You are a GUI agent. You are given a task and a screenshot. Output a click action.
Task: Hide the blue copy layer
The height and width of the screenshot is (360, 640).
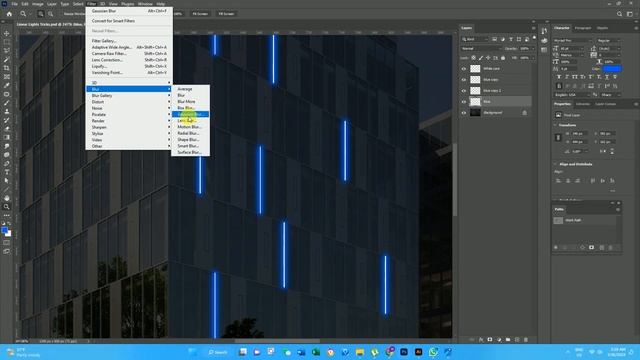pos(464,80)
